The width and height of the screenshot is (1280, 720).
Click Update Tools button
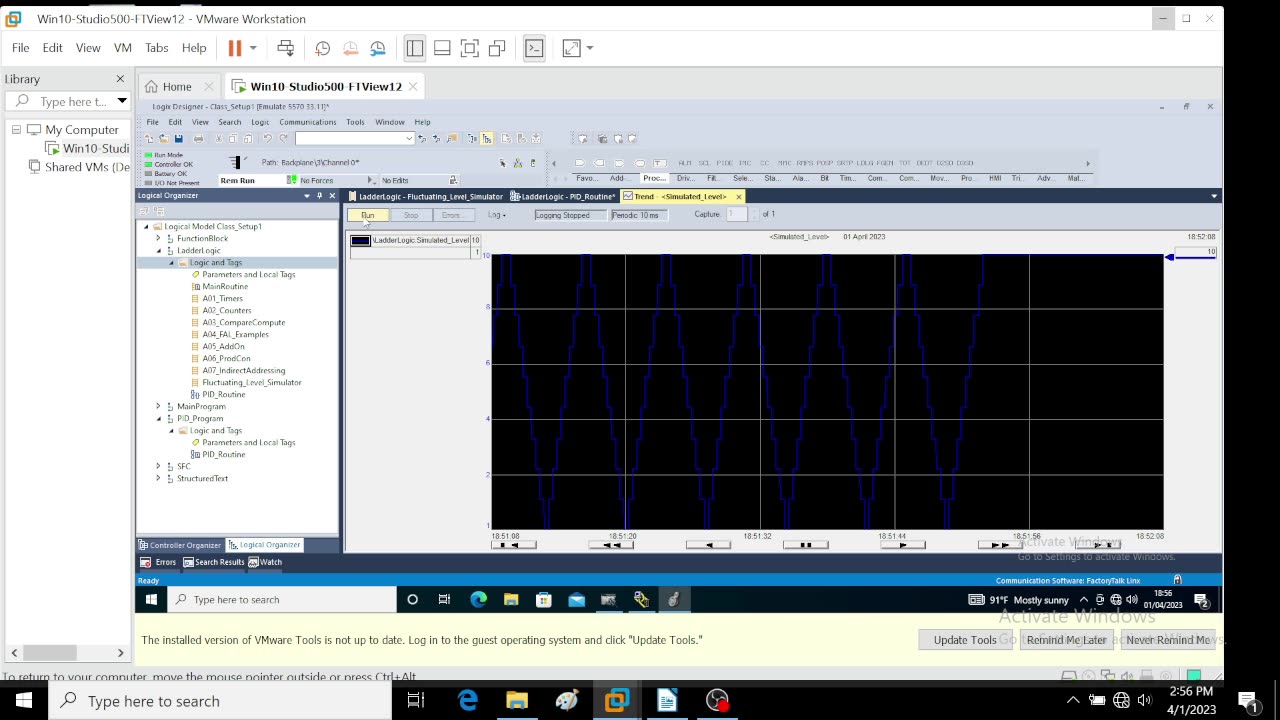(x=965, y=640)
